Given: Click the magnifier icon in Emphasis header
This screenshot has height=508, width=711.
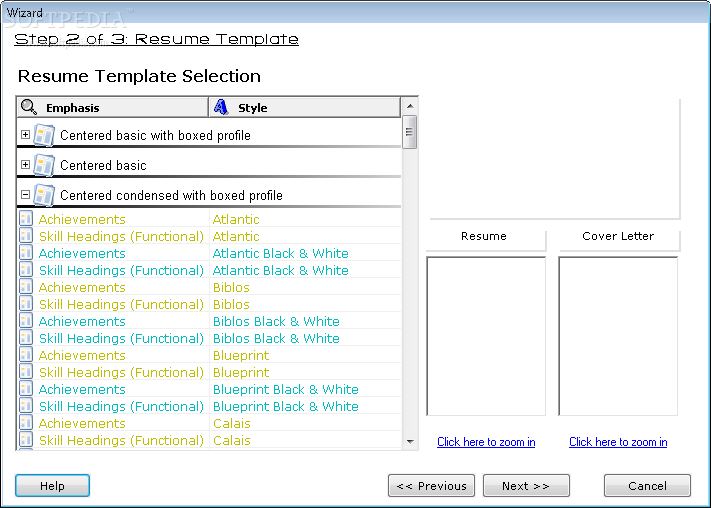Looking at the screenshot, I should click(x=29, y=107).
